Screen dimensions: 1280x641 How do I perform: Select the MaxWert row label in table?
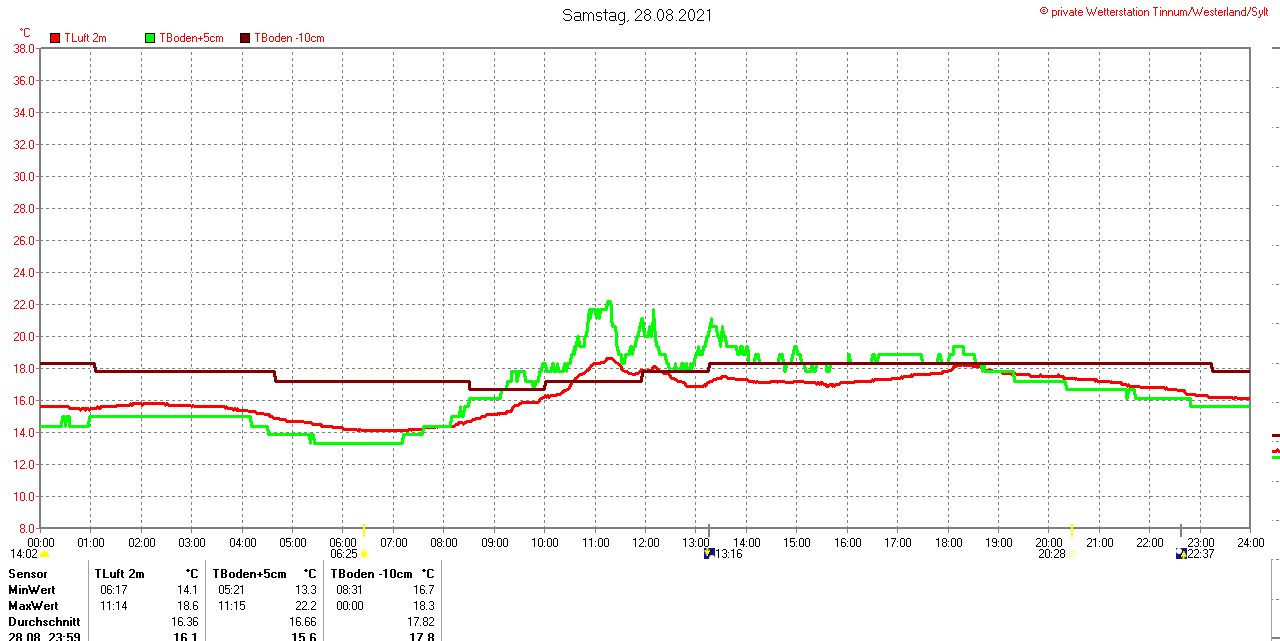point(33,606)
